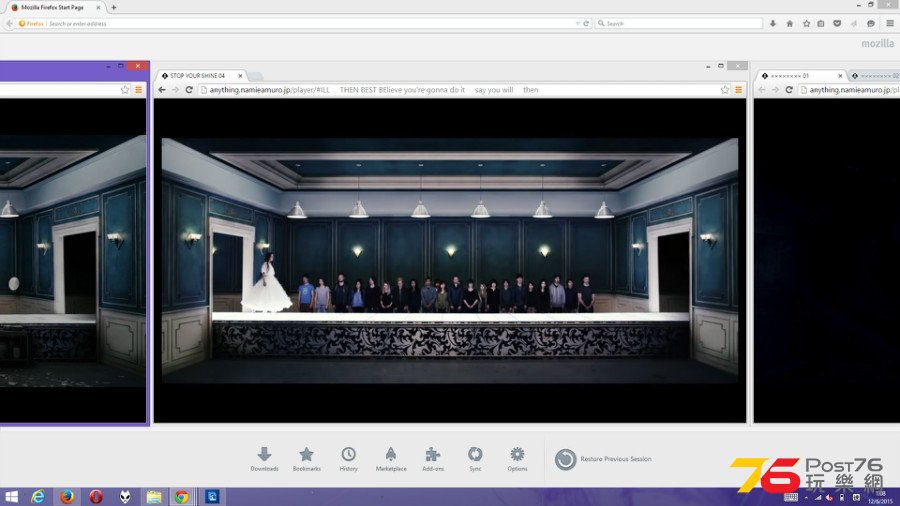Open Windows Start button

pyautogui.click(x=11, y=497)
